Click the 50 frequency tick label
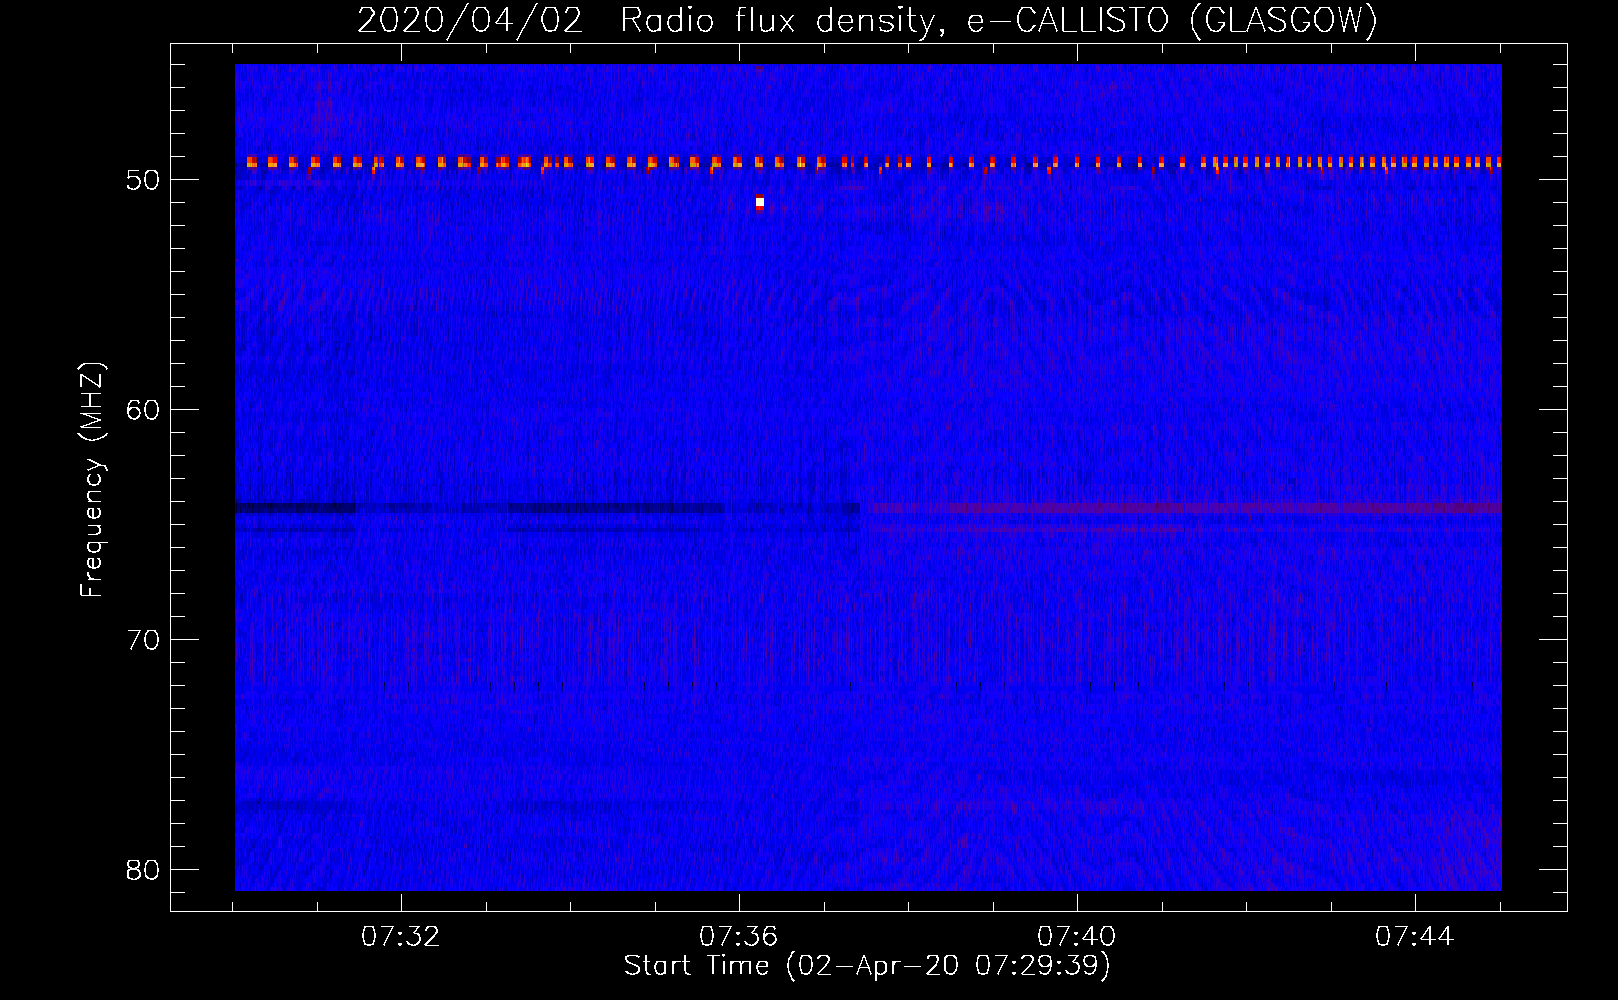The width and height of the screenshot is (1618, 1000). click(143, 180)
